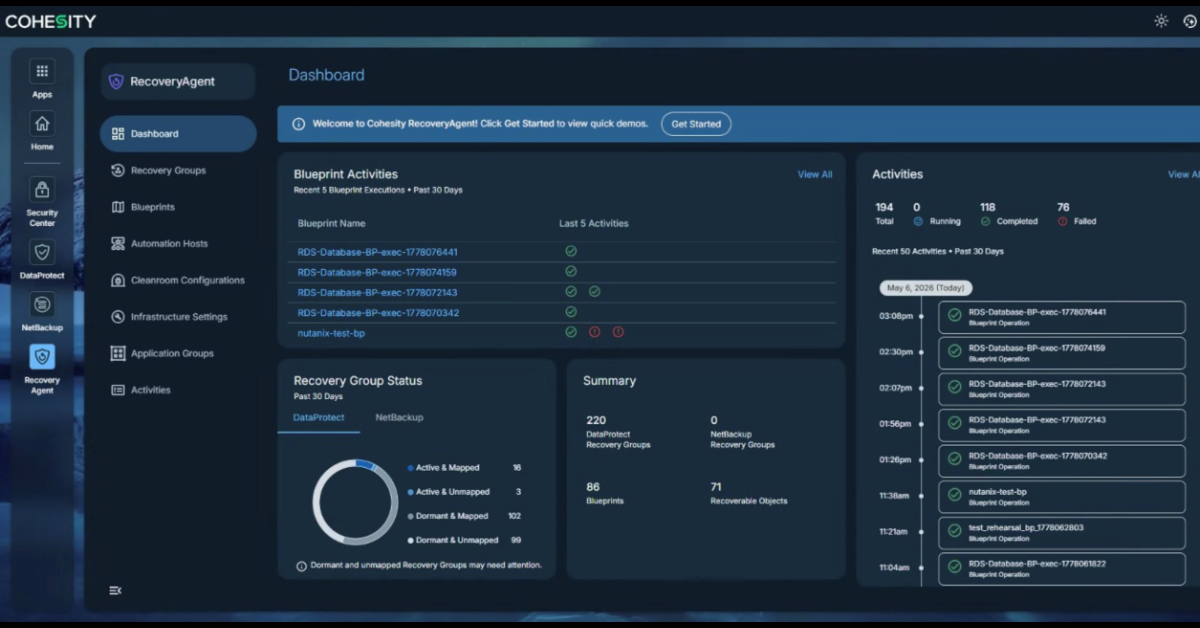
Task: Open RDS-Database-BP-exec-1778074159 blueprint link
Action: point(377,272)
